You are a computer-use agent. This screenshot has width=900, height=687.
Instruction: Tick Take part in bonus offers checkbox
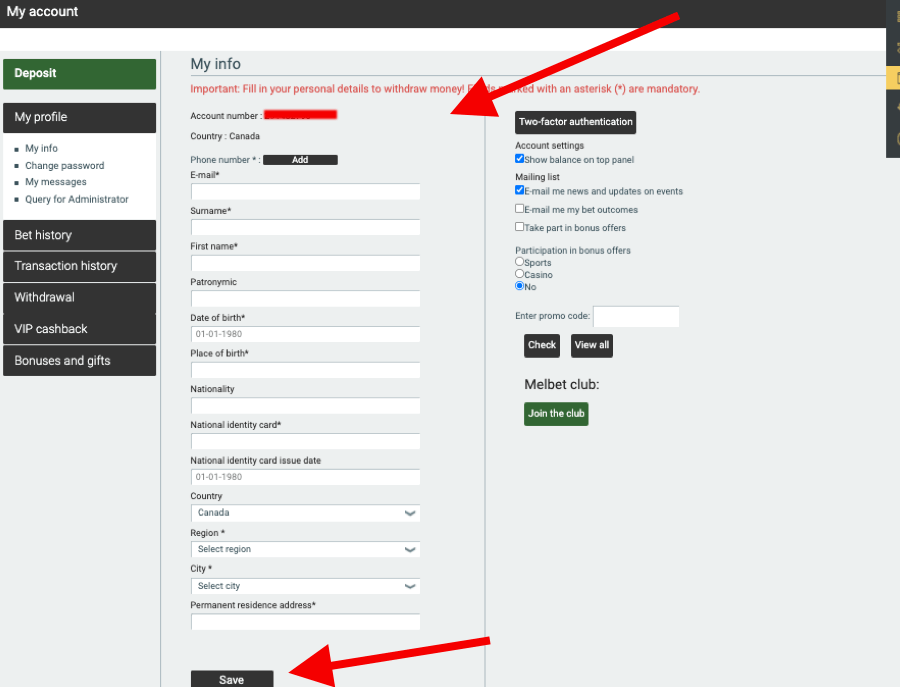(520, 227)
